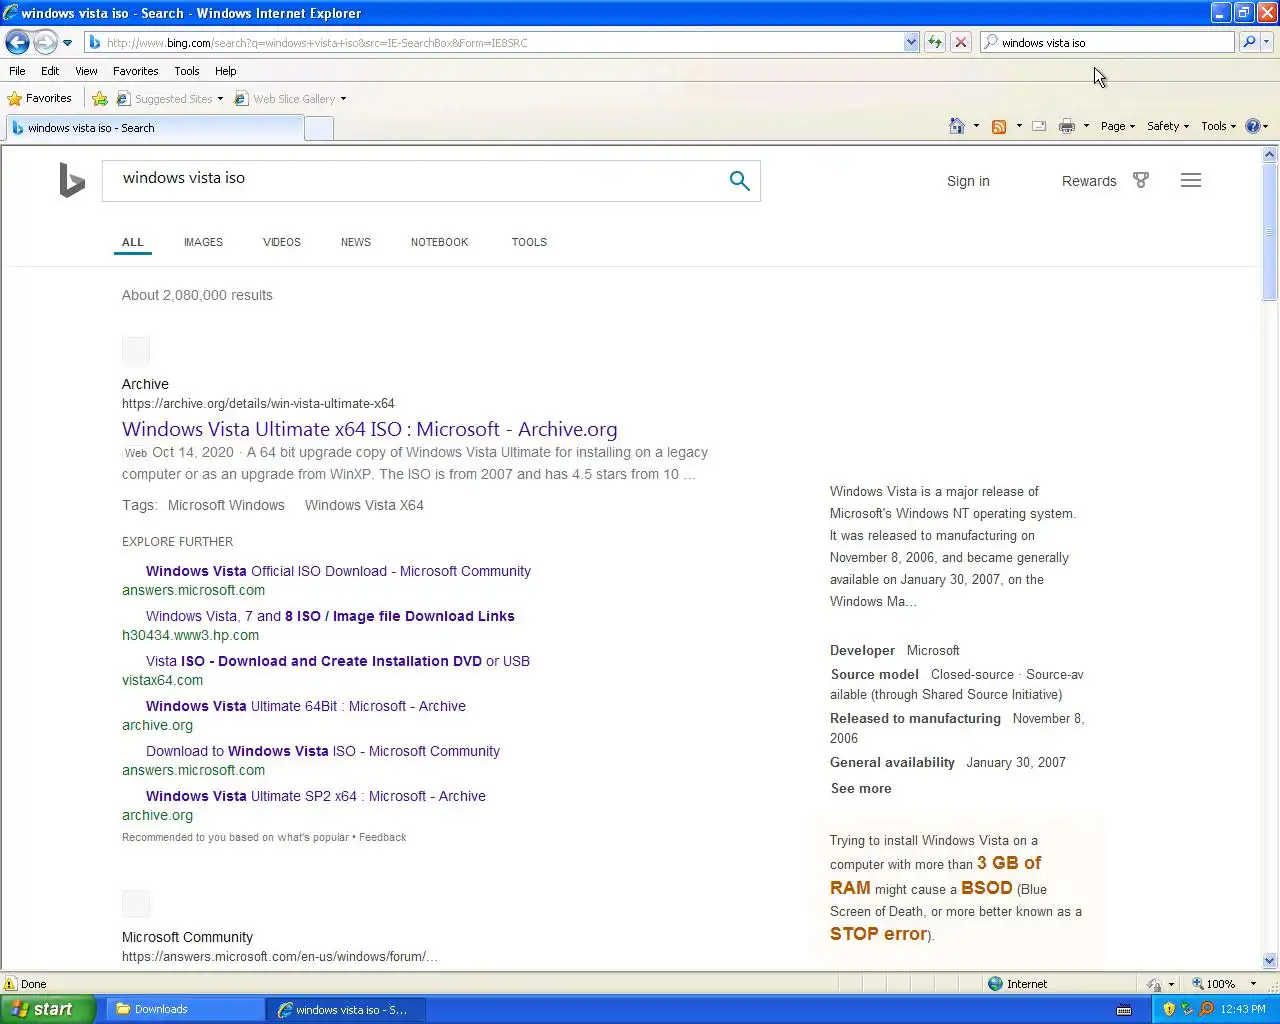Click the Safely Remove Hardware tray icon
1280x1024 pixels.
pyautogui.click(x=1187, y=1009)
